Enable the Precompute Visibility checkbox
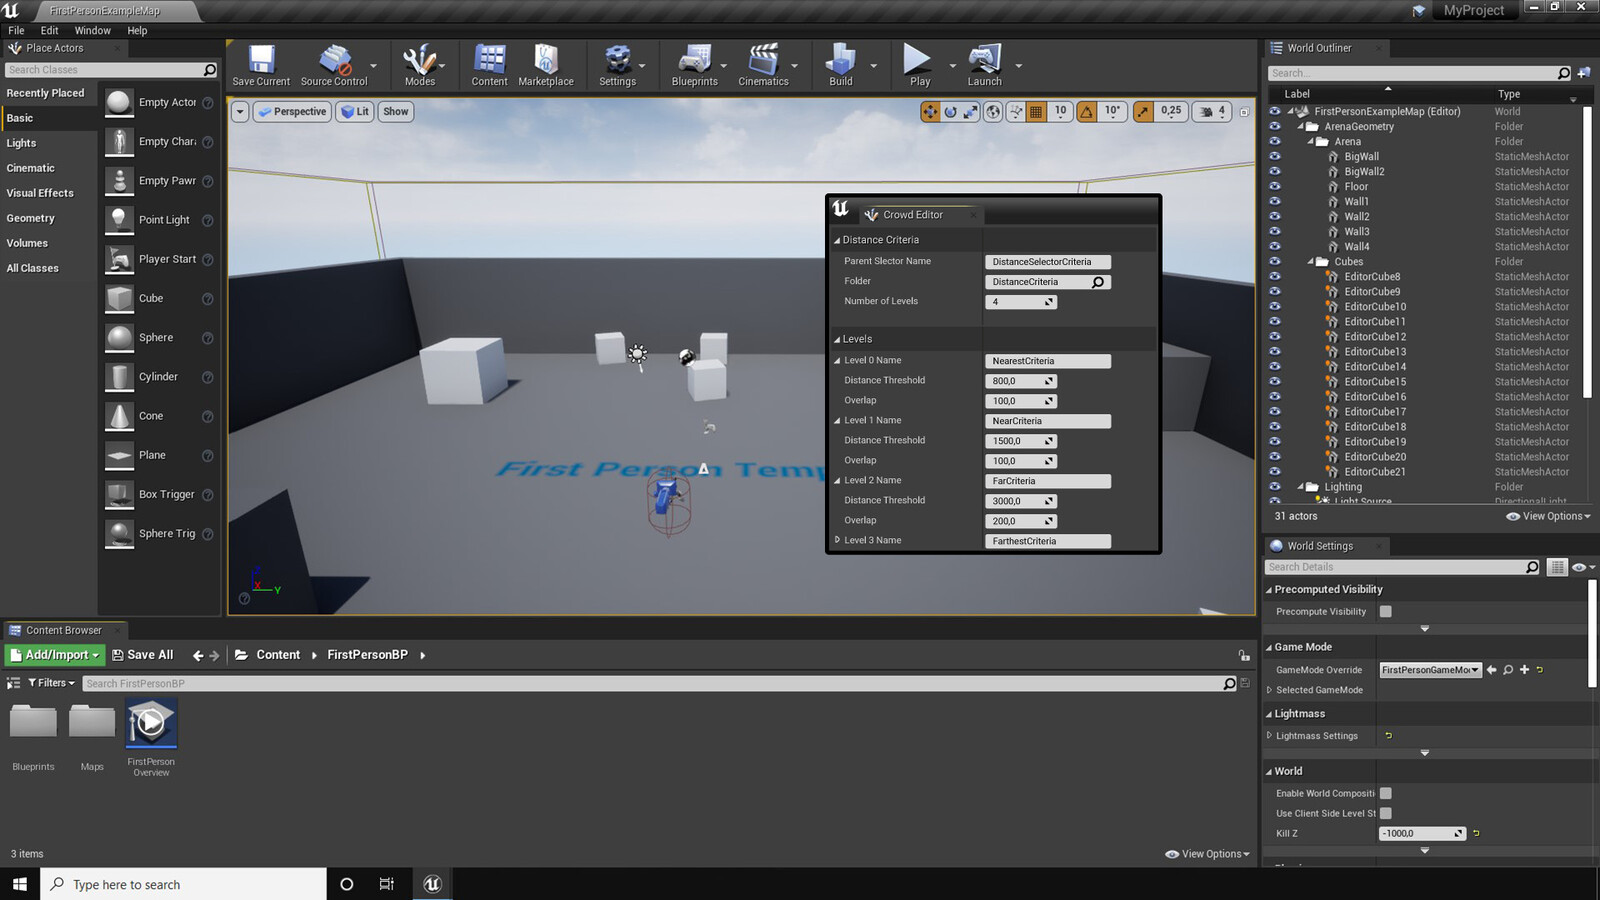1600x900 pixels. point(1385,611)
